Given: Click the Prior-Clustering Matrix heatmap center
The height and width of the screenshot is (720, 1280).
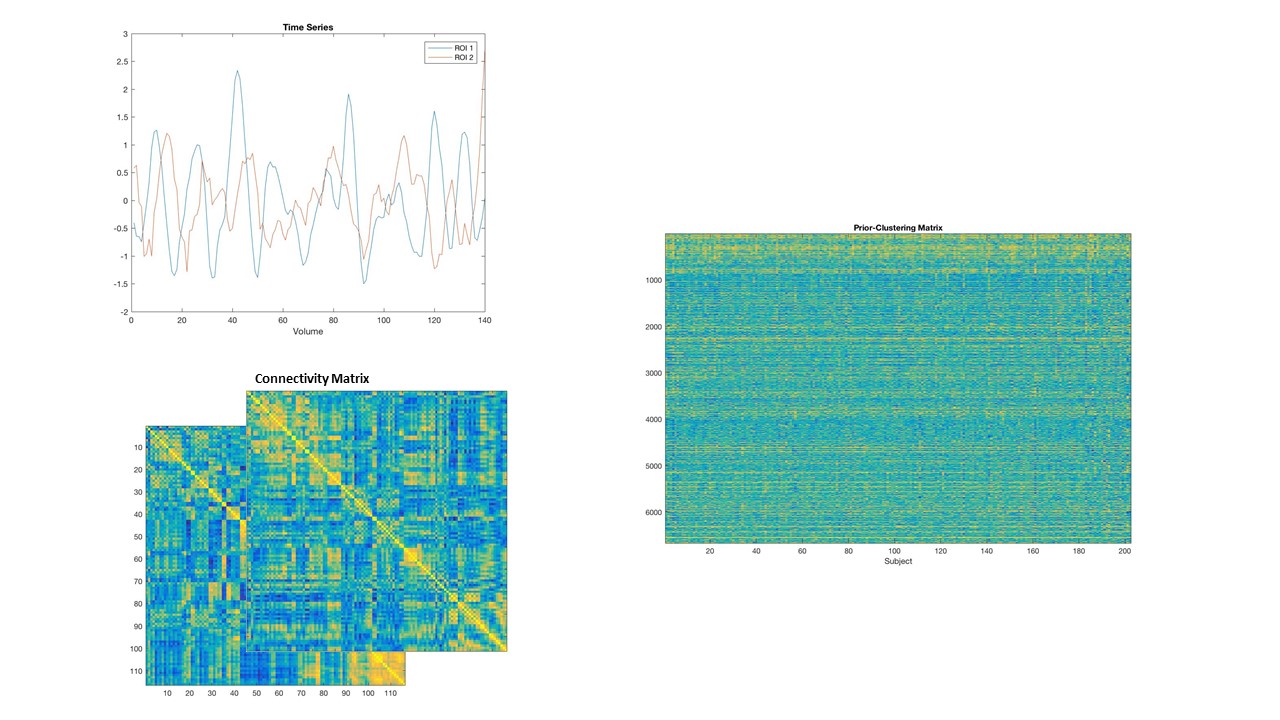Looking at the screenshot, I should 897,388.
